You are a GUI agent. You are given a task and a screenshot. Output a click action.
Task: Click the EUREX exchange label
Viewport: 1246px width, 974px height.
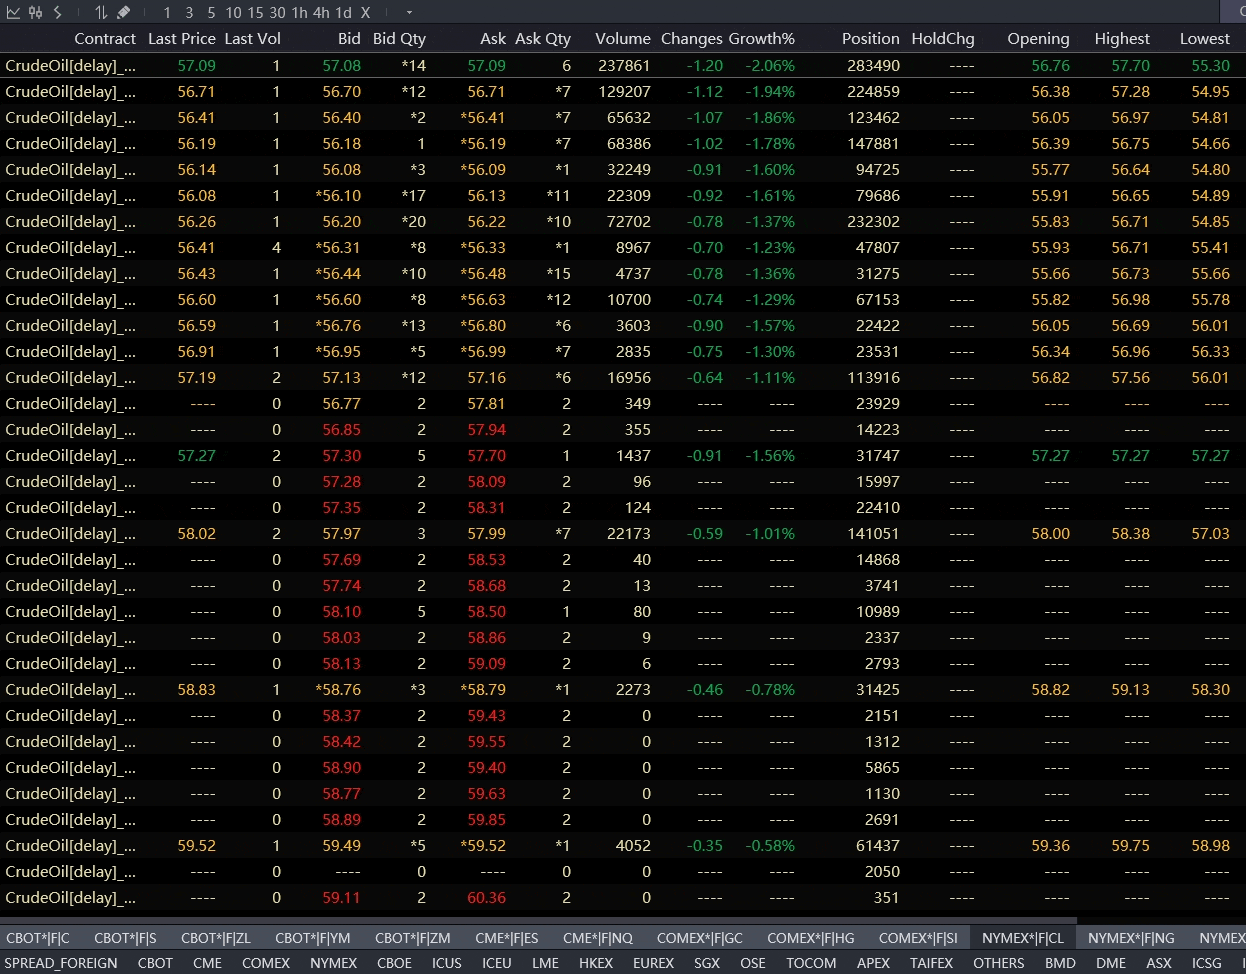pos(653,962)
